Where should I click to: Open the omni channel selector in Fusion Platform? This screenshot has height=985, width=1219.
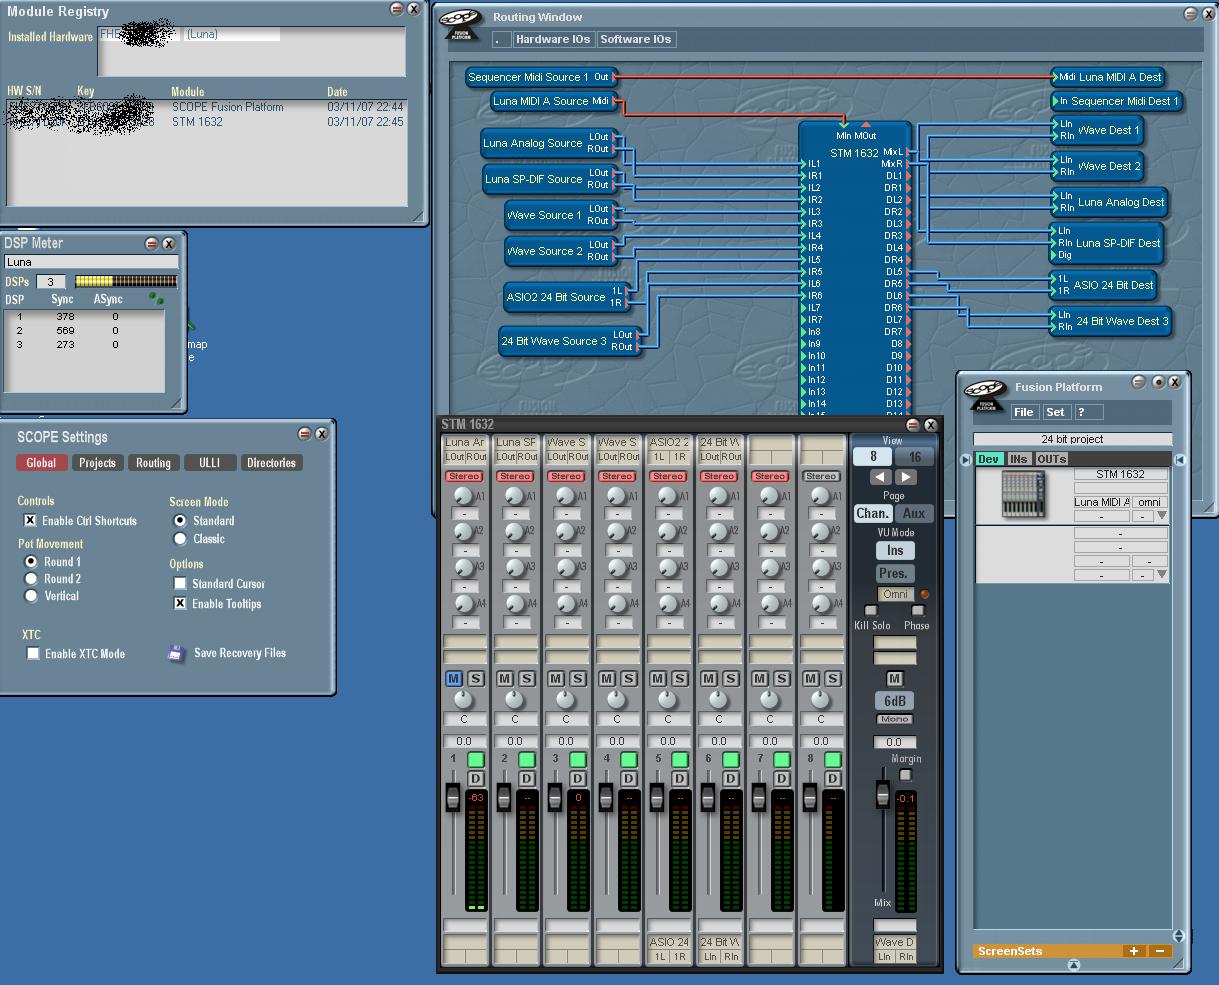tap(1150, 503)
